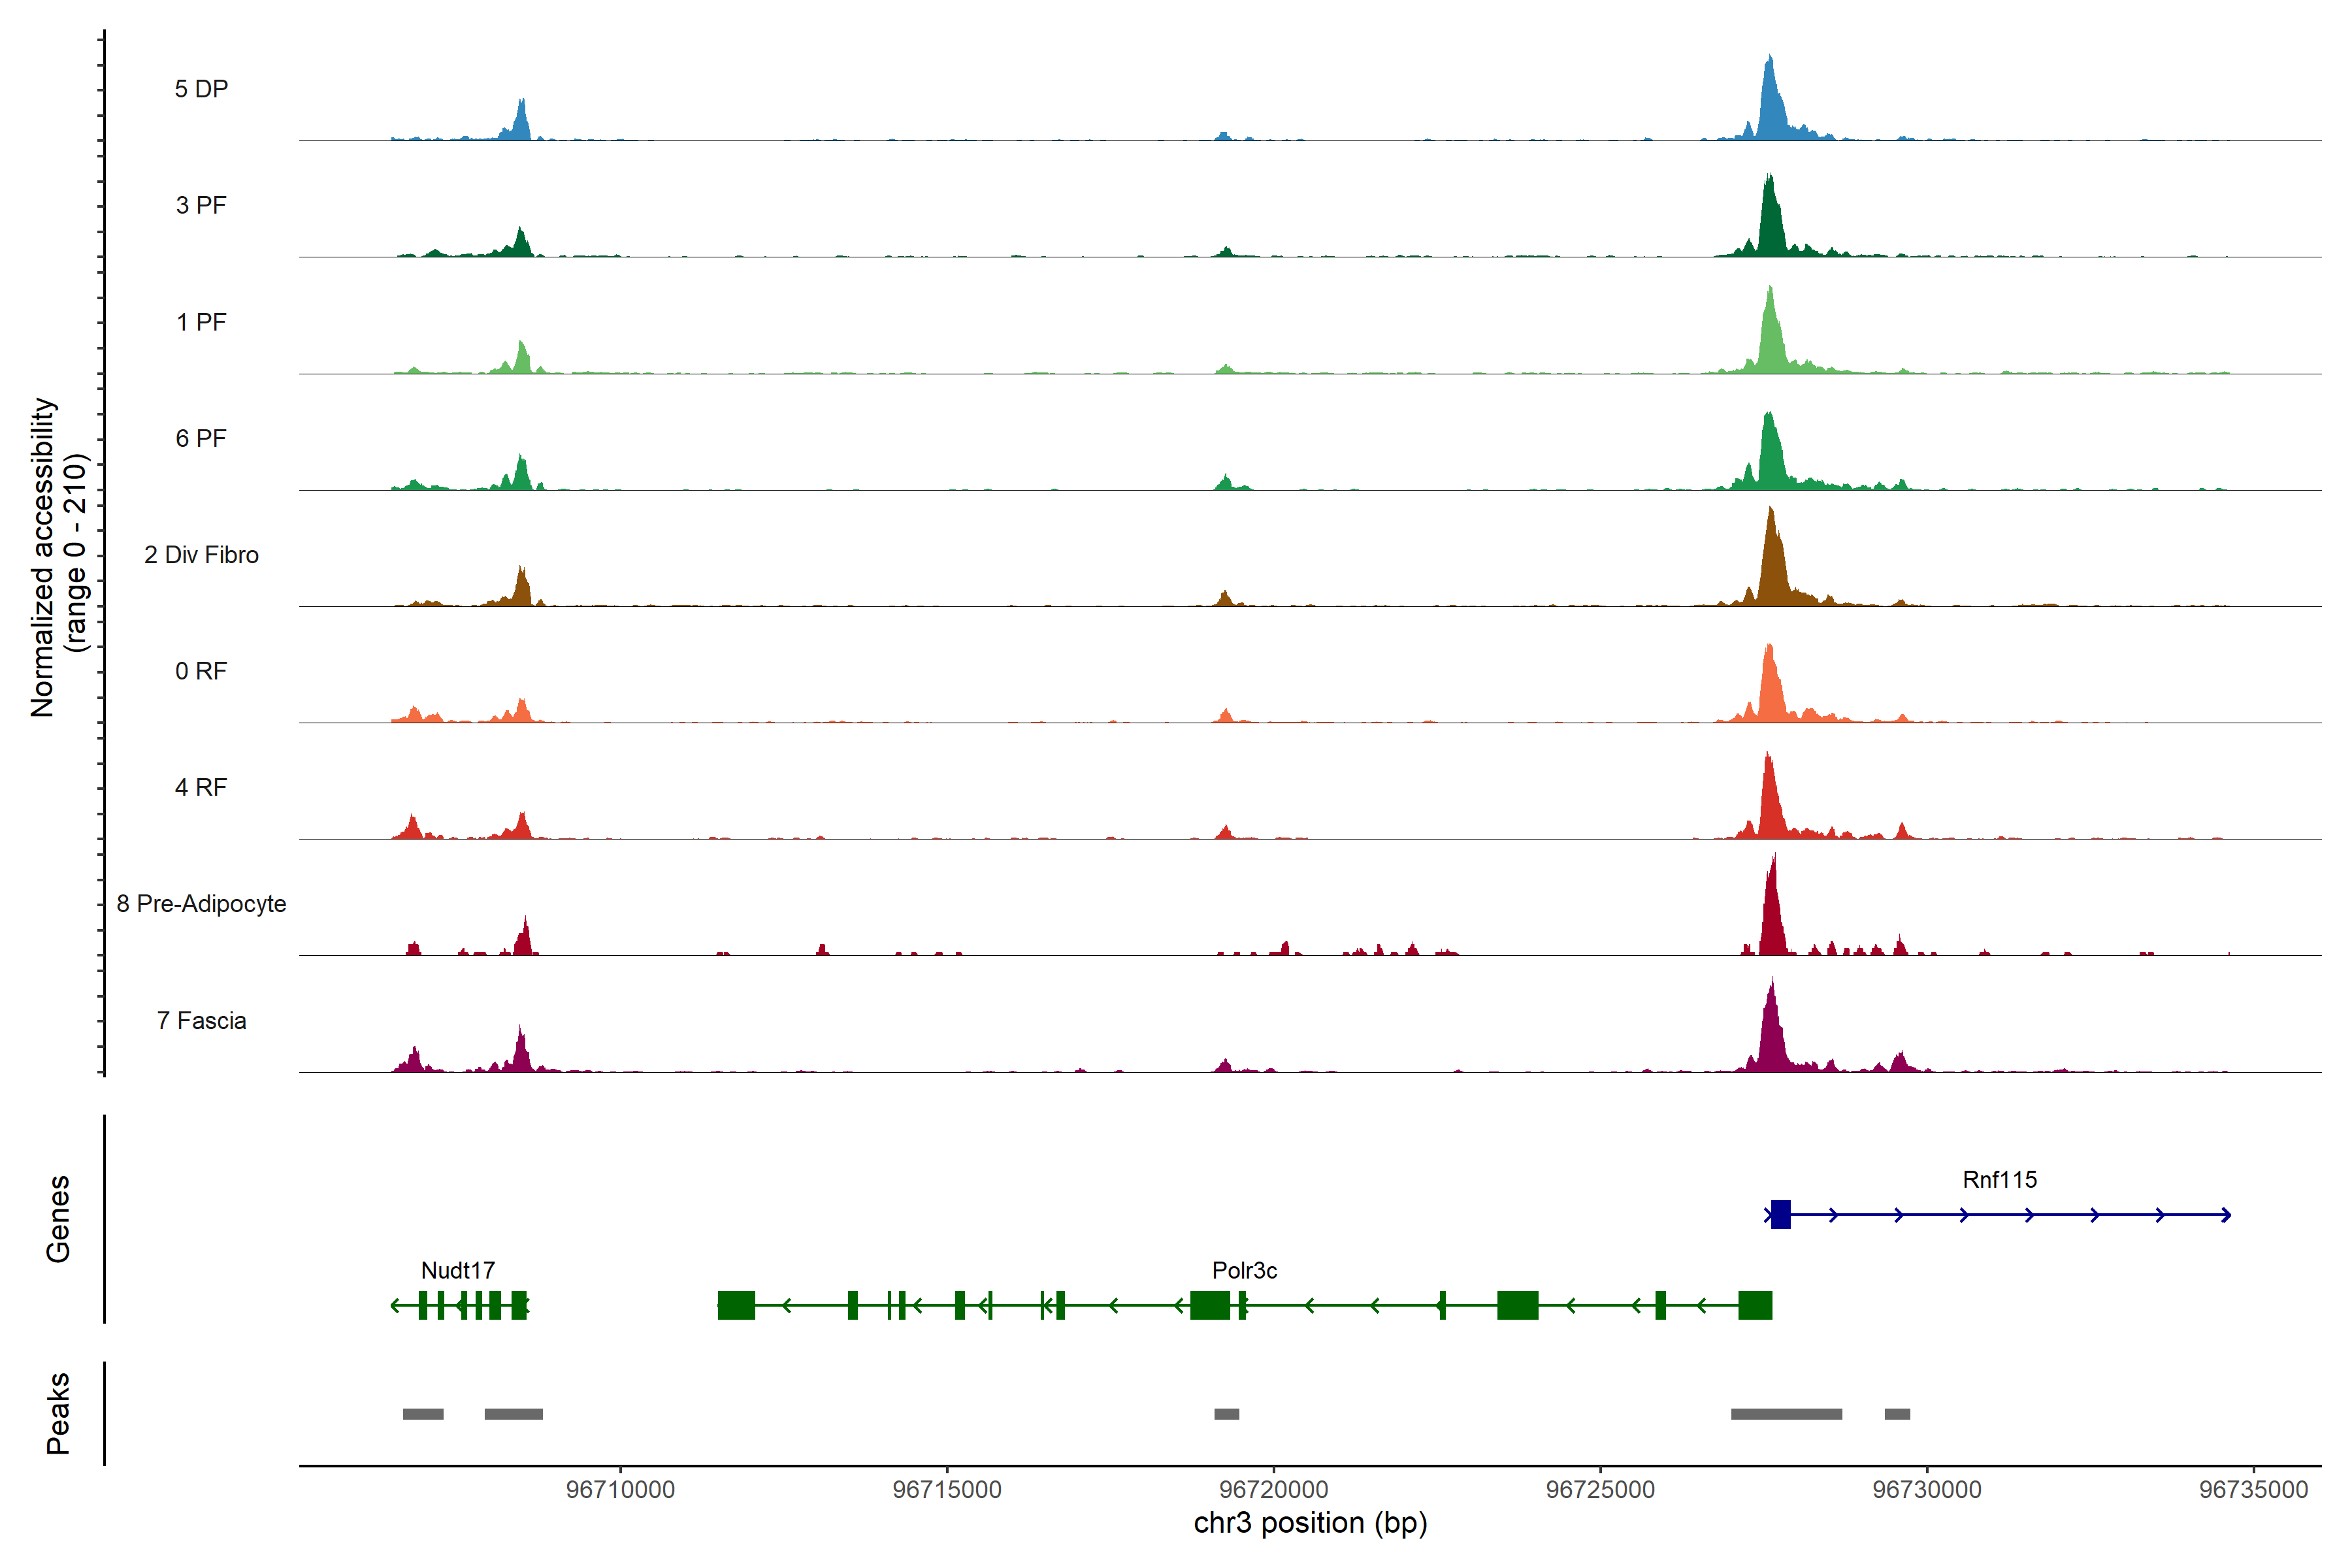Click the 7 Fascia track label
The height and width of the screenshot is (1568, 2352).
(201, 1020)
